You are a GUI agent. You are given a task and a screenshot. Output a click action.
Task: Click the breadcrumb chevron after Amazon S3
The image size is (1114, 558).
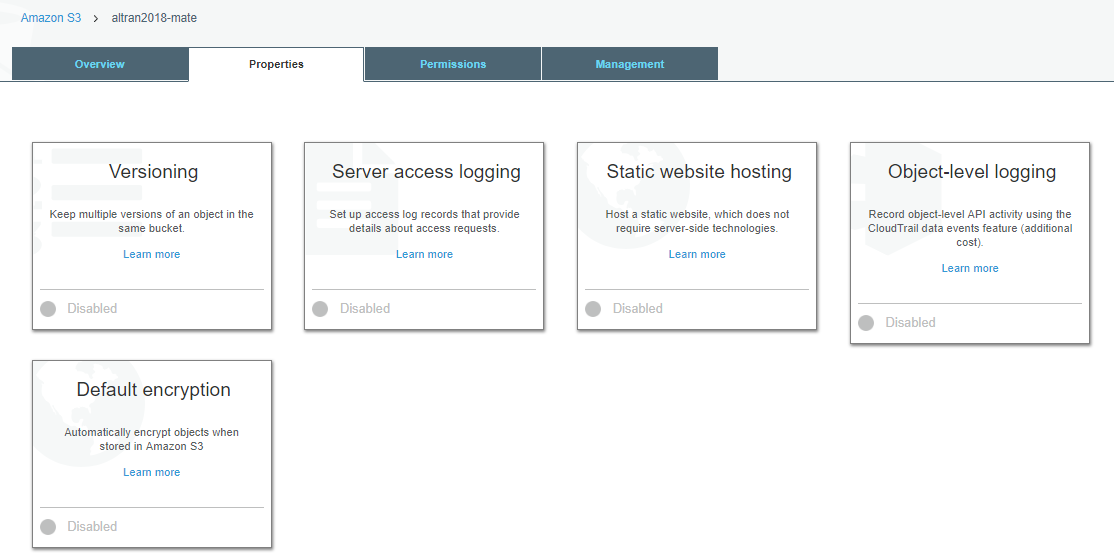[96, 18]
